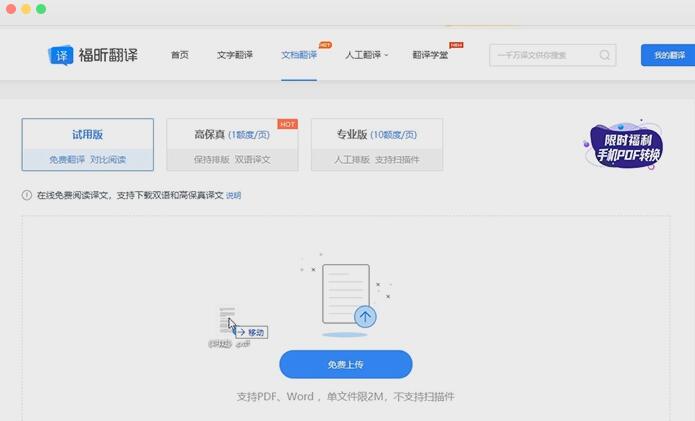Click the info icon beside the notice text
The image size is (695, 421).
tap(27, 196)
